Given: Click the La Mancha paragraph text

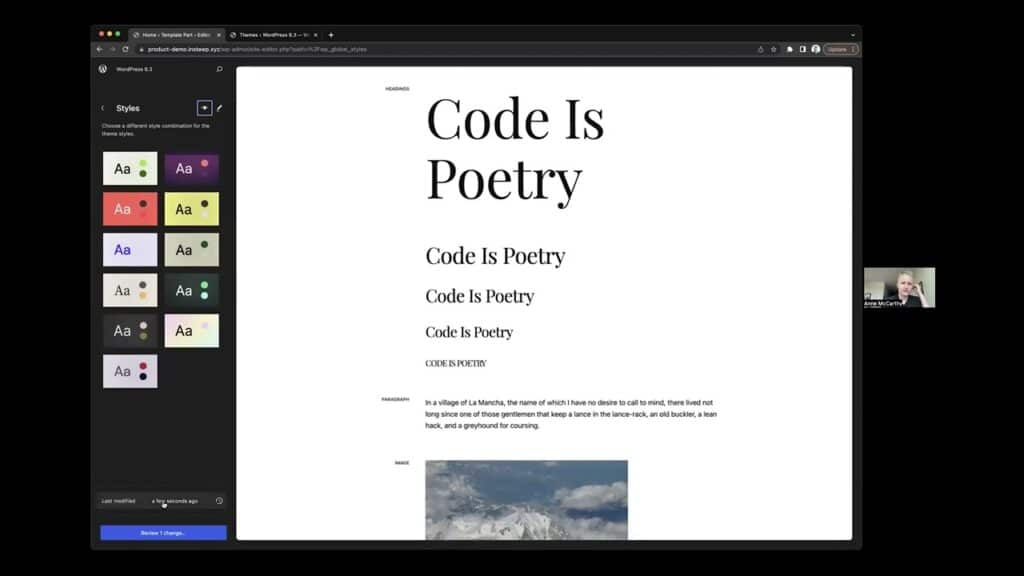Looking at the screenshot, I should pos(571,414).
